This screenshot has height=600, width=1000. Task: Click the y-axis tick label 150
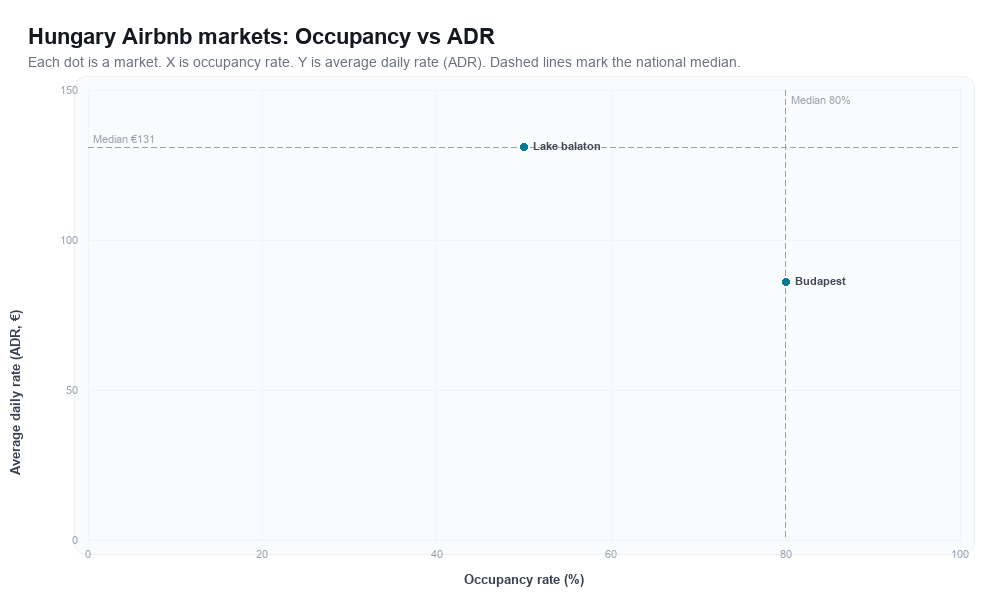(x=69, y=91)
